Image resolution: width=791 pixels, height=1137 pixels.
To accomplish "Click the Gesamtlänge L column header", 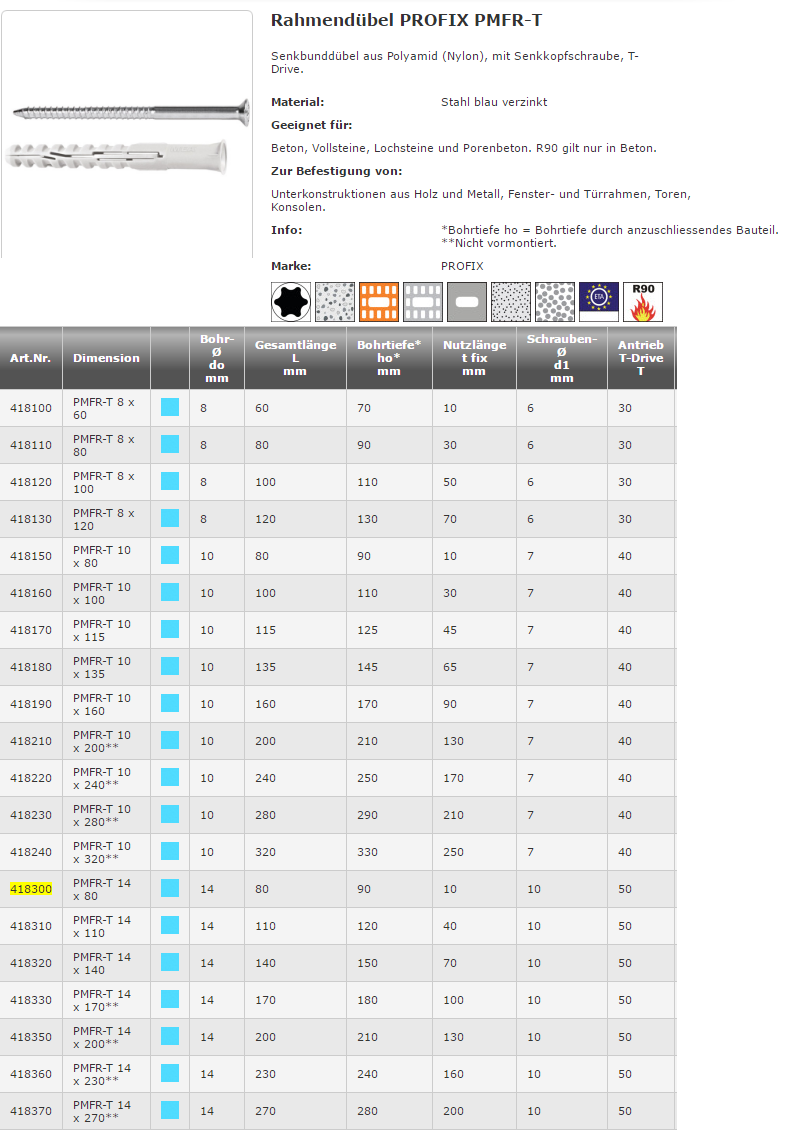I will pos(295,357).
